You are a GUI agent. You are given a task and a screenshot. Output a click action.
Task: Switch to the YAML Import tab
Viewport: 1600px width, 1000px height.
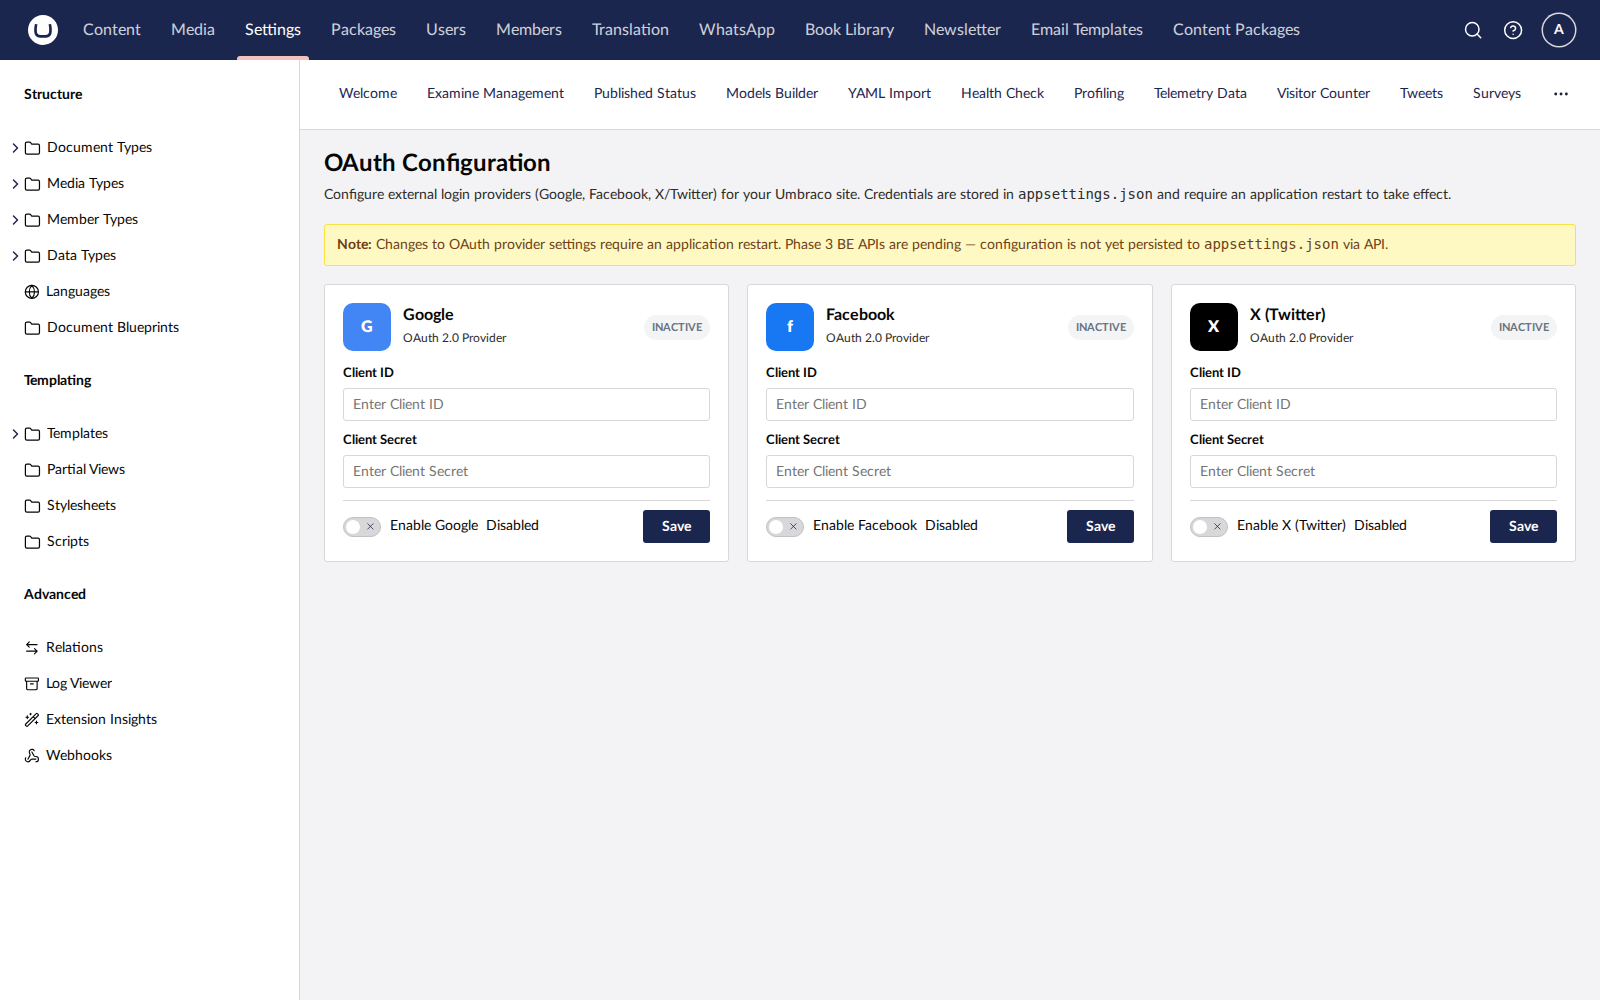(x=889, y=93)
